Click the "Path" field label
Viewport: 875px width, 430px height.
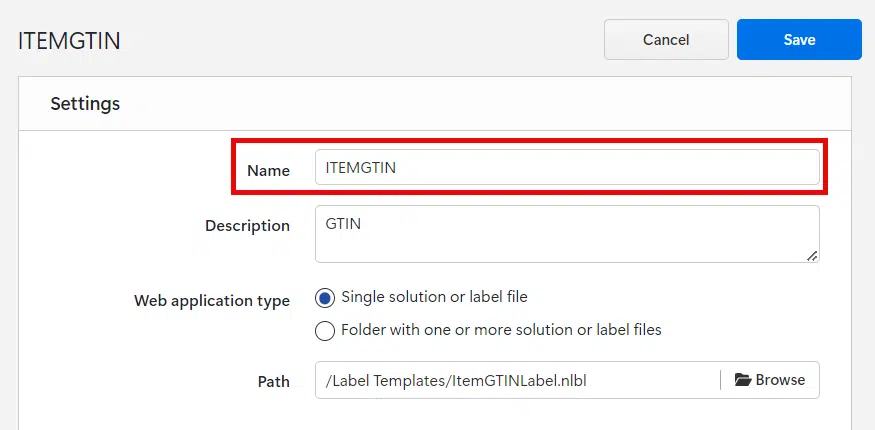pyautogui.click(x=273, y=381)
